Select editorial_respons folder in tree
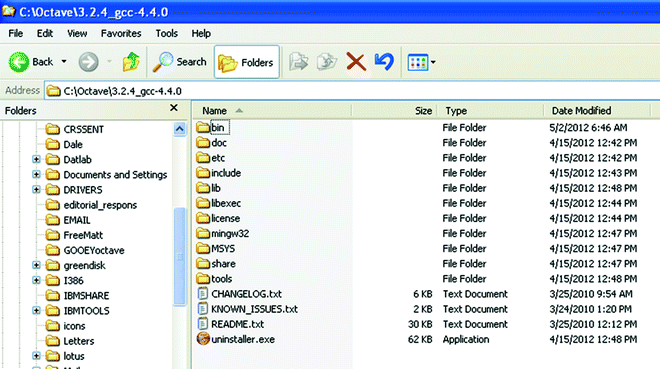This screenshot has width=660, height=369. tap(91, 205)
